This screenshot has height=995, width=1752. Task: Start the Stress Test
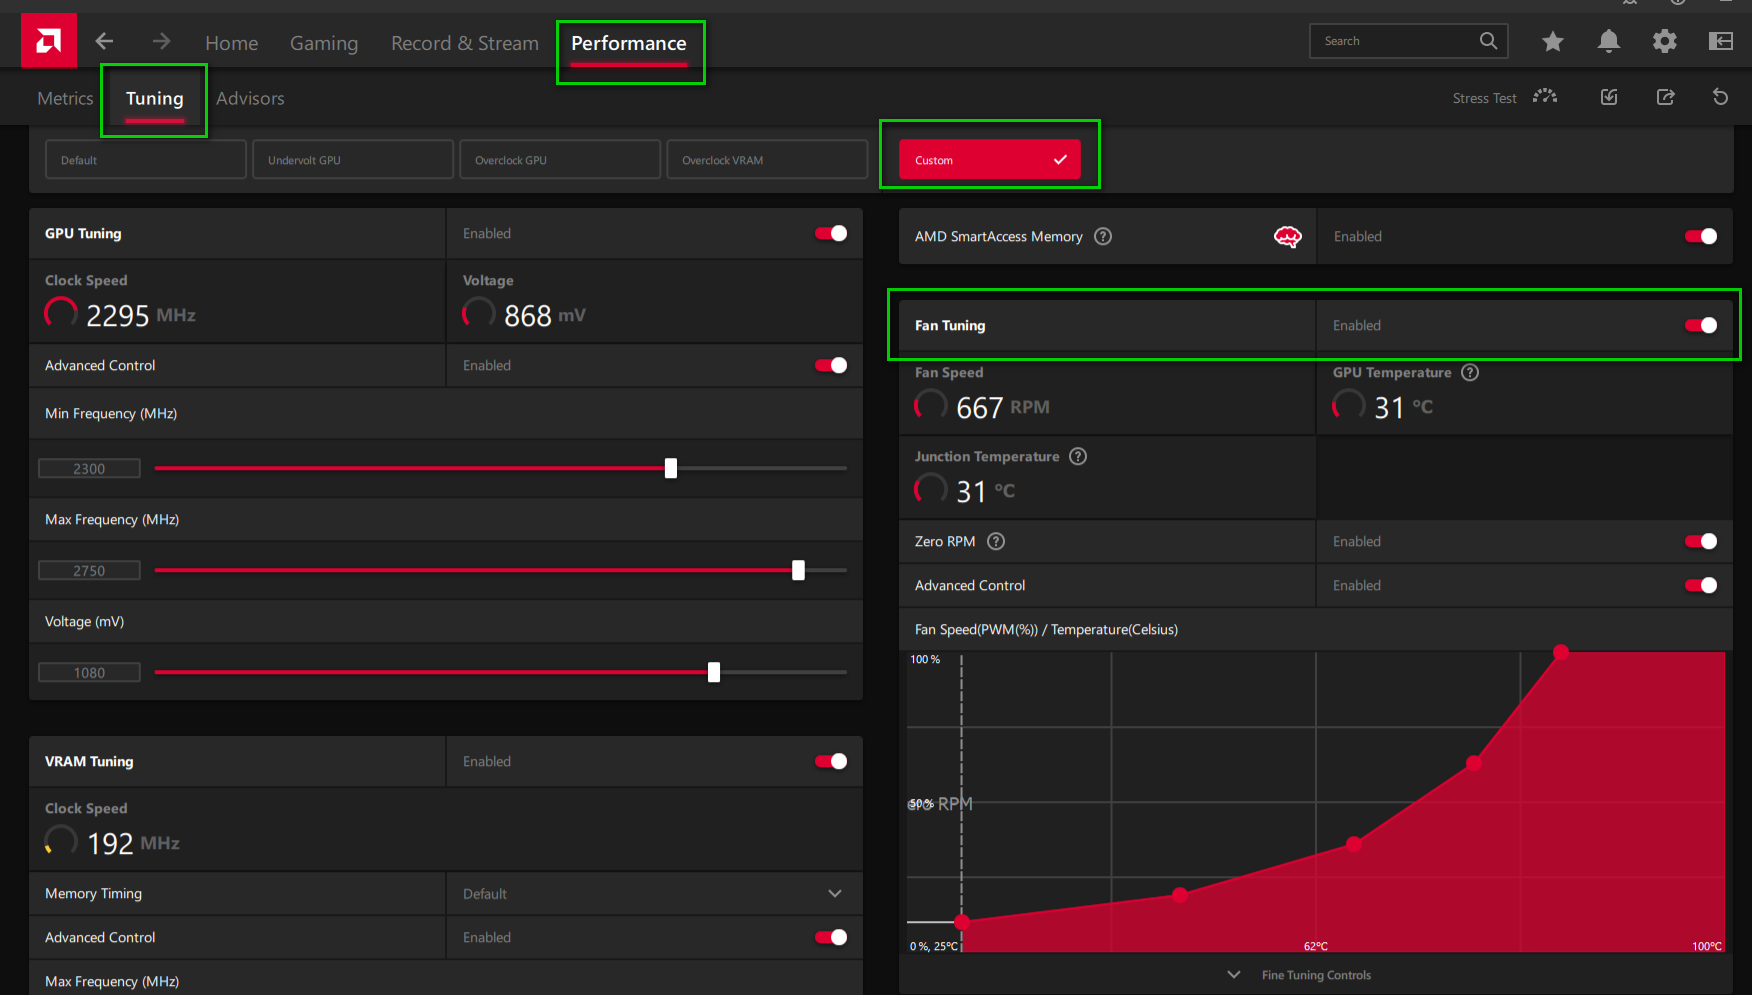coord(1484,98)
